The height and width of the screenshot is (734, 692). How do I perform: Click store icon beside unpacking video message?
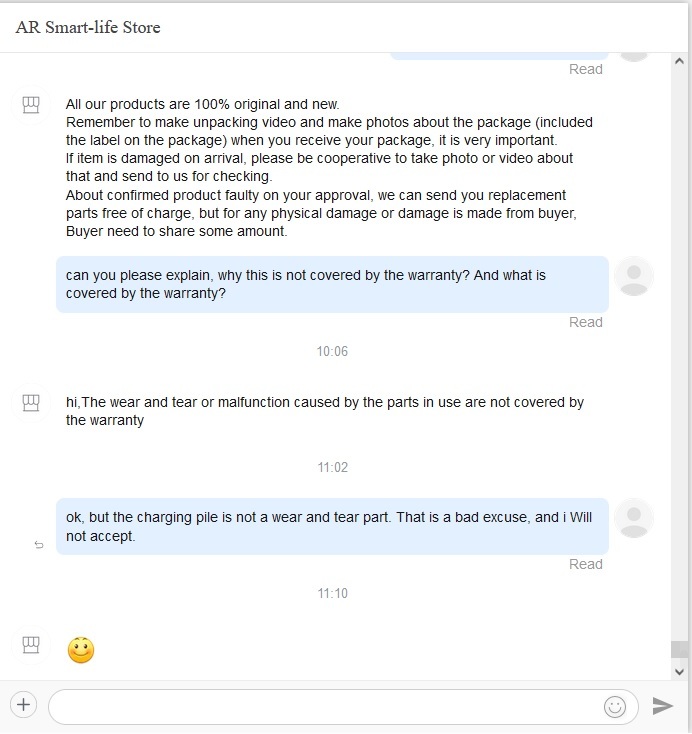pos(31,105)
